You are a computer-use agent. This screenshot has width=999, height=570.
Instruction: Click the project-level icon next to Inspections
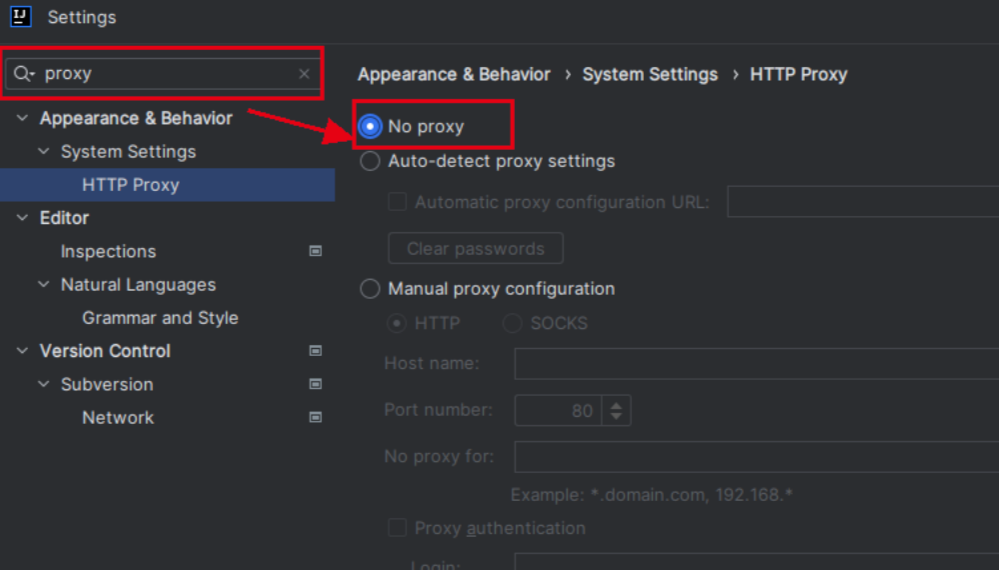pos(316,251)
